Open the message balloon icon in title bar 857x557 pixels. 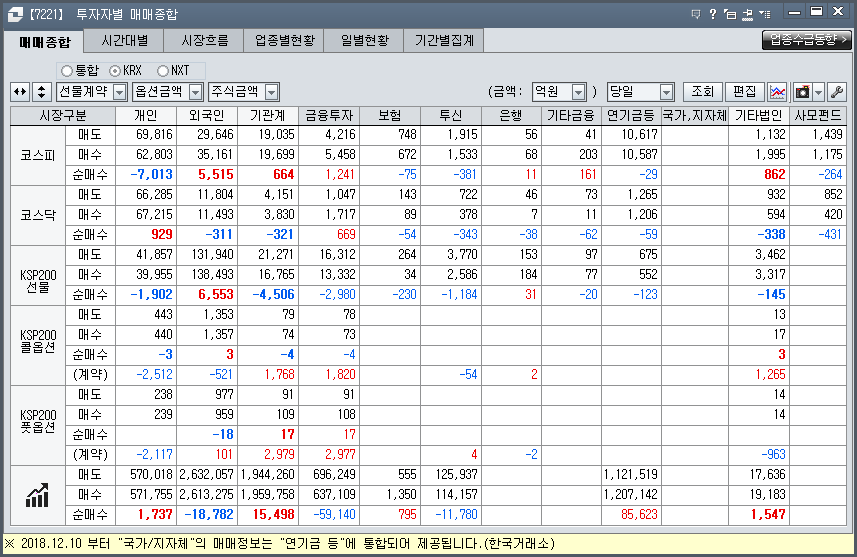click(x=696, y=14)
